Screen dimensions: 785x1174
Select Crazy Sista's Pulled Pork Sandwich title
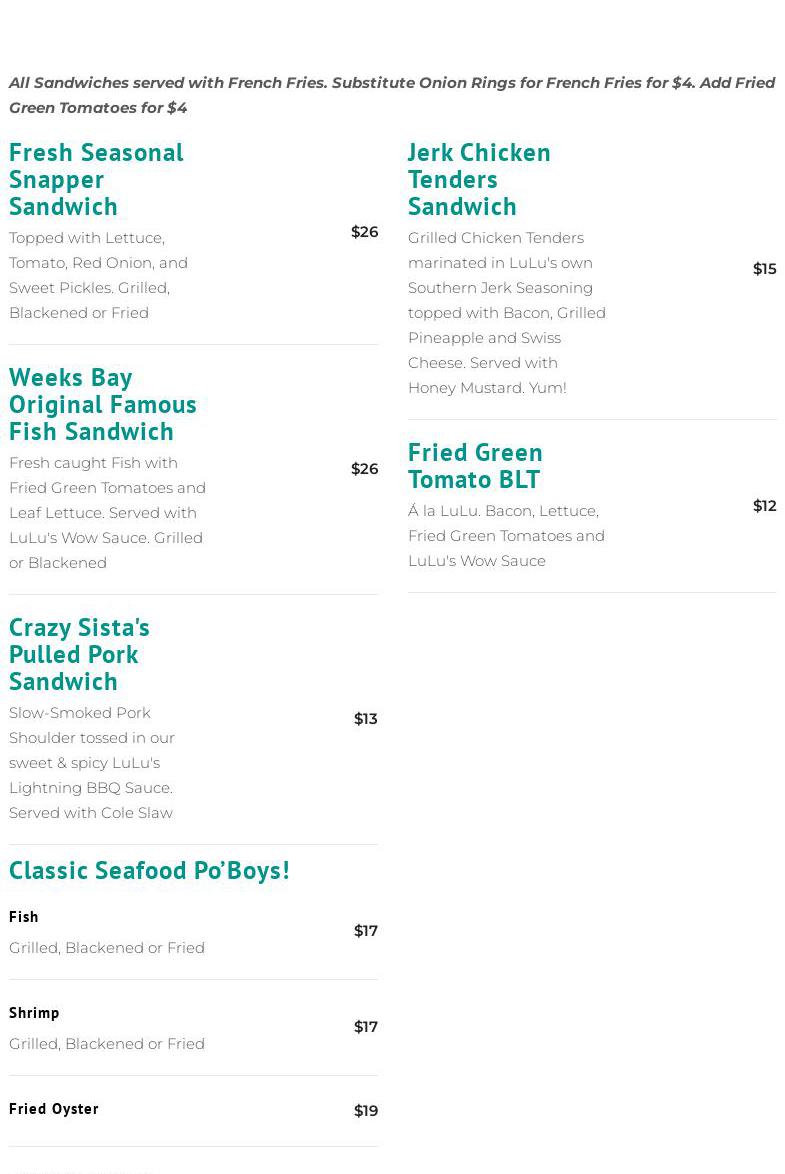(79, 653)
